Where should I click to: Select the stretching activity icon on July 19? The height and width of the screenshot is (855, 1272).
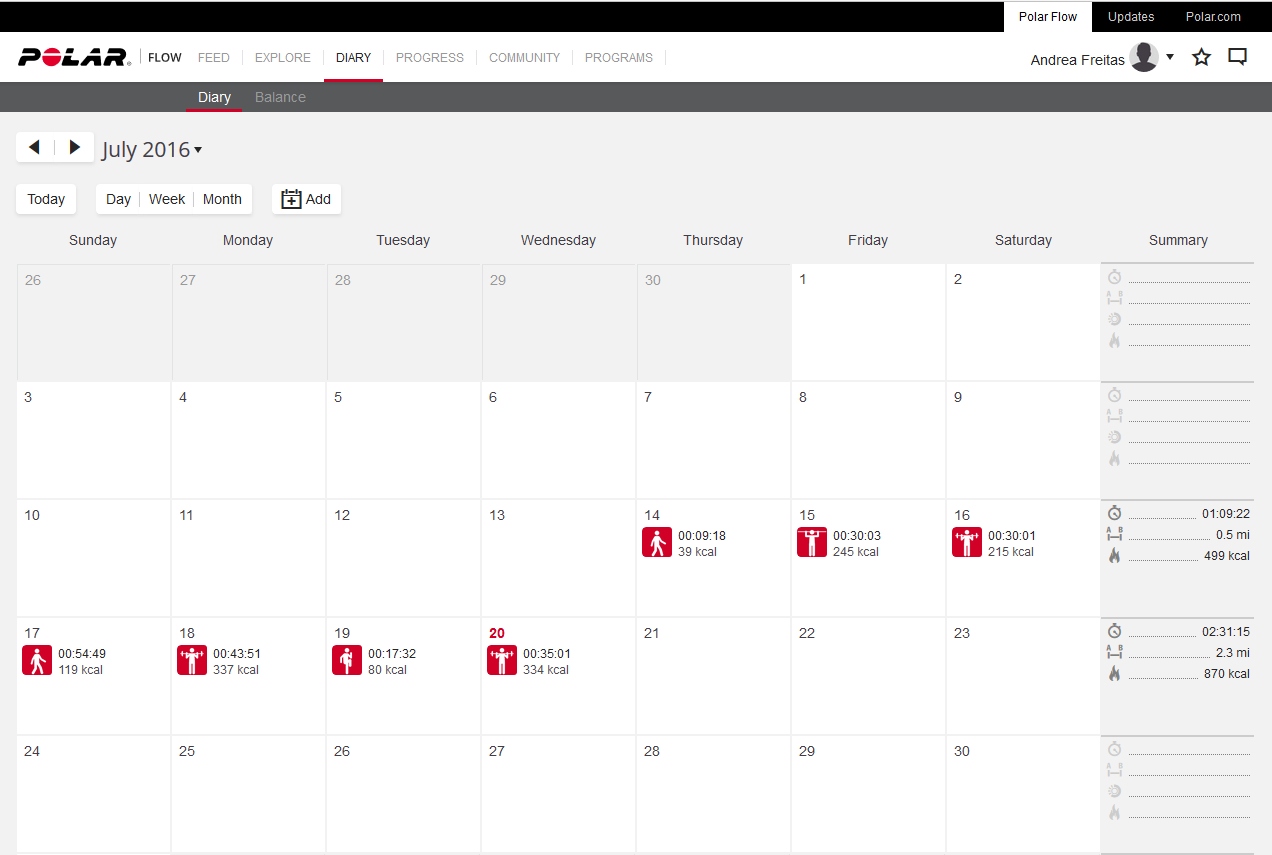pyautogui.click(x=347, y=661)
